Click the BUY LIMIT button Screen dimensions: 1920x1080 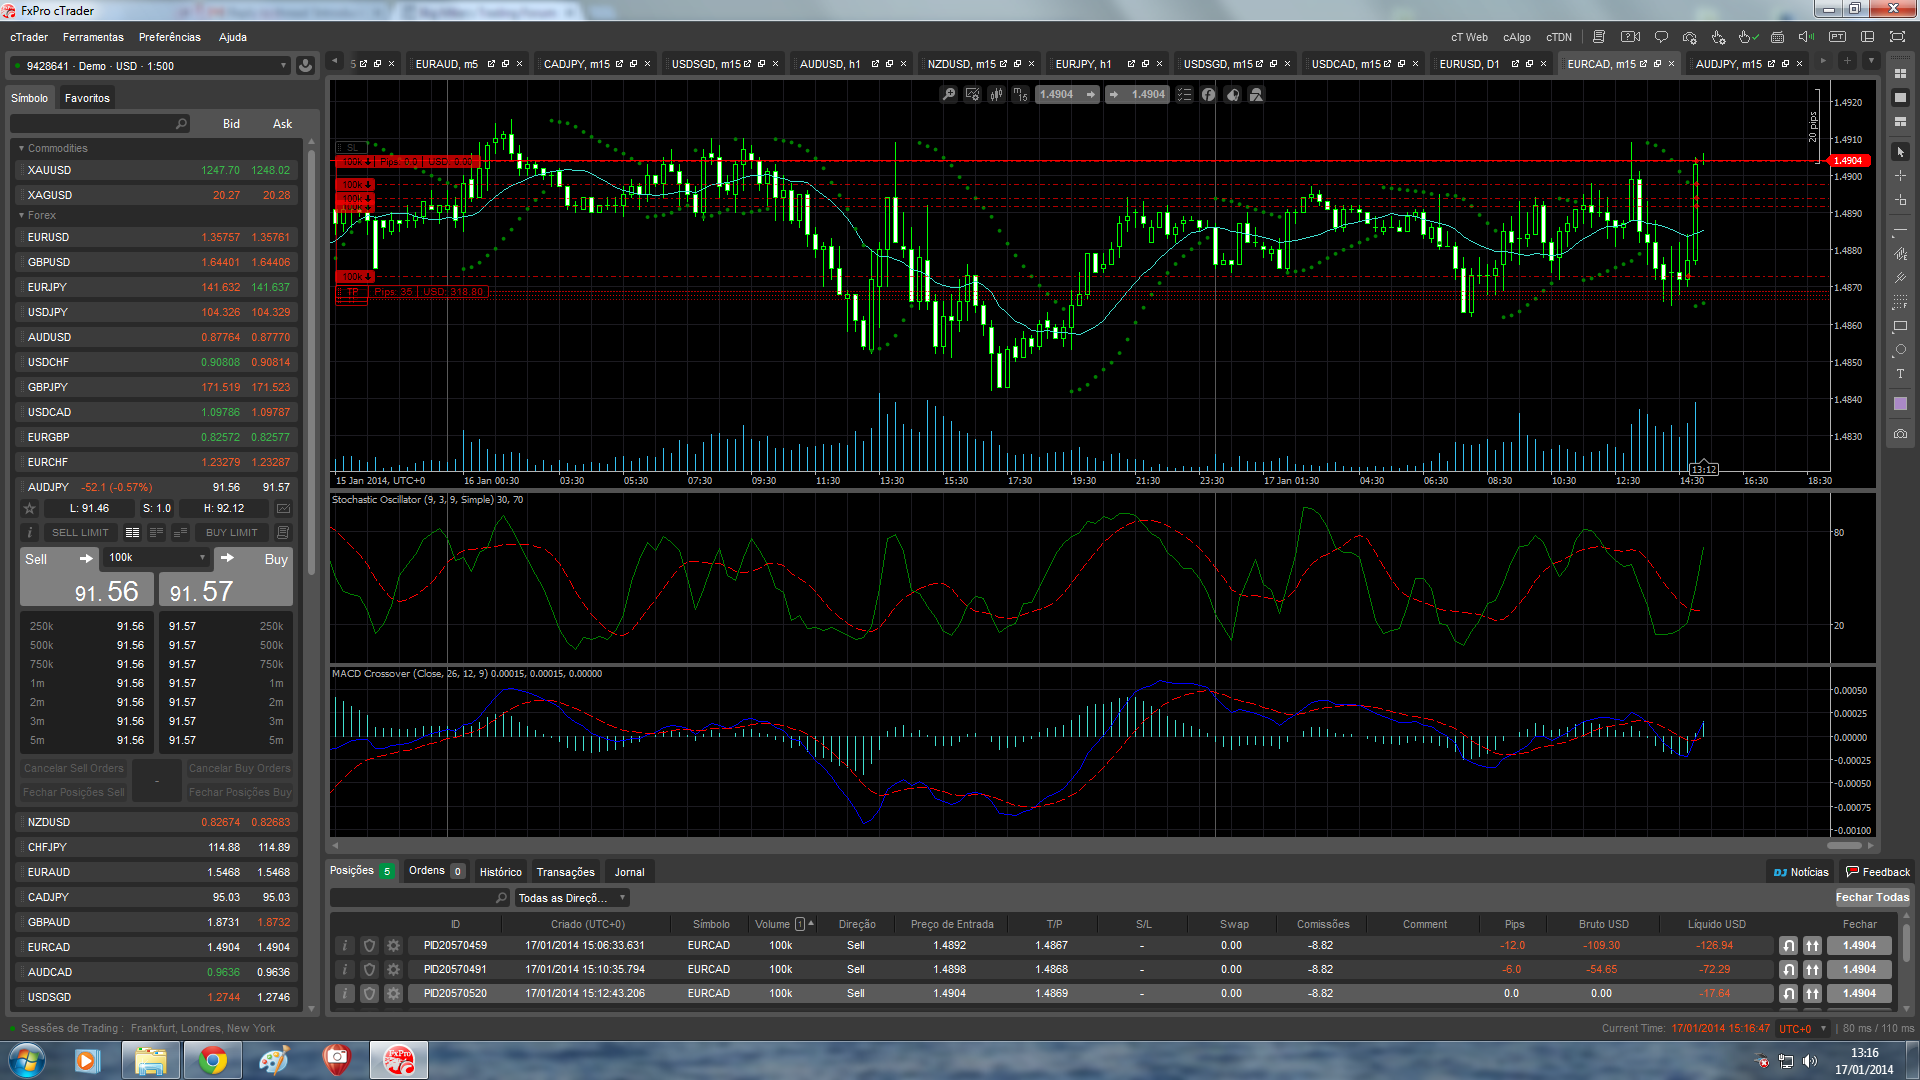(x=232, y=533)
